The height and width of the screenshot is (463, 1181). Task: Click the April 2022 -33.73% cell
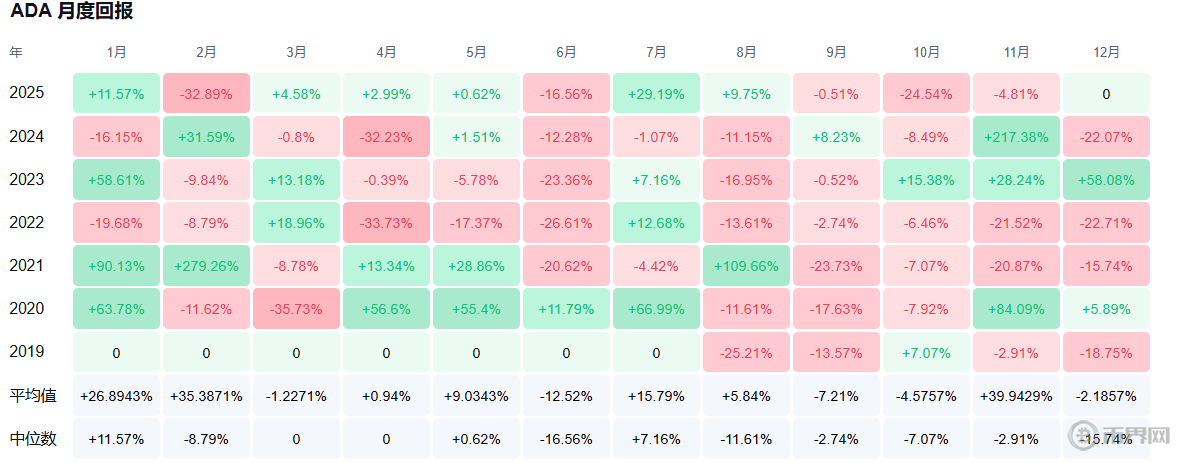tap(386, 223)
